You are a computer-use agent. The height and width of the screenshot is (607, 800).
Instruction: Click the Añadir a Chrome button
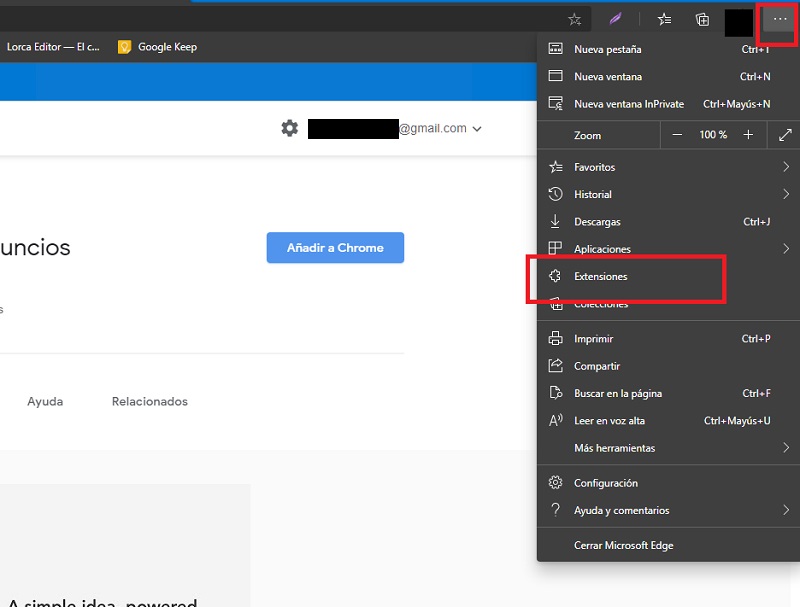(335, 248)
